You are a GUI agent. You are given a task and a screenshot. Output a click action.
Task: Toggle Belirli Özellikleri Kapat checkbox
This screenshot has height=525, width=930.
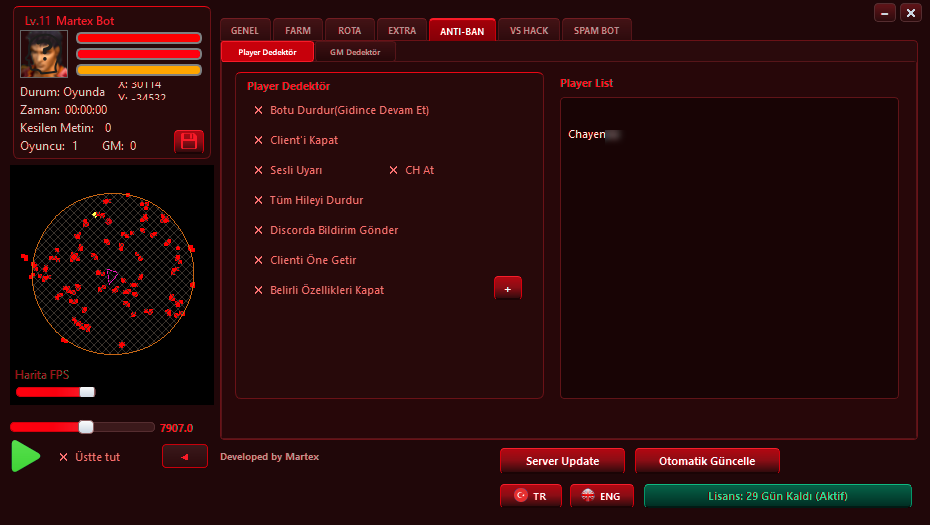259,290
